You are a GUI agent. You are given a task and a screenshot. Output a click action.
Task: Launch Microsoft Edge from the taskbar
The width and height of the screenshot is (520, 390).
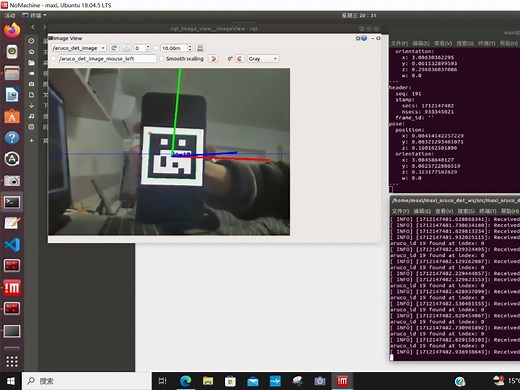tap(185, 381)
